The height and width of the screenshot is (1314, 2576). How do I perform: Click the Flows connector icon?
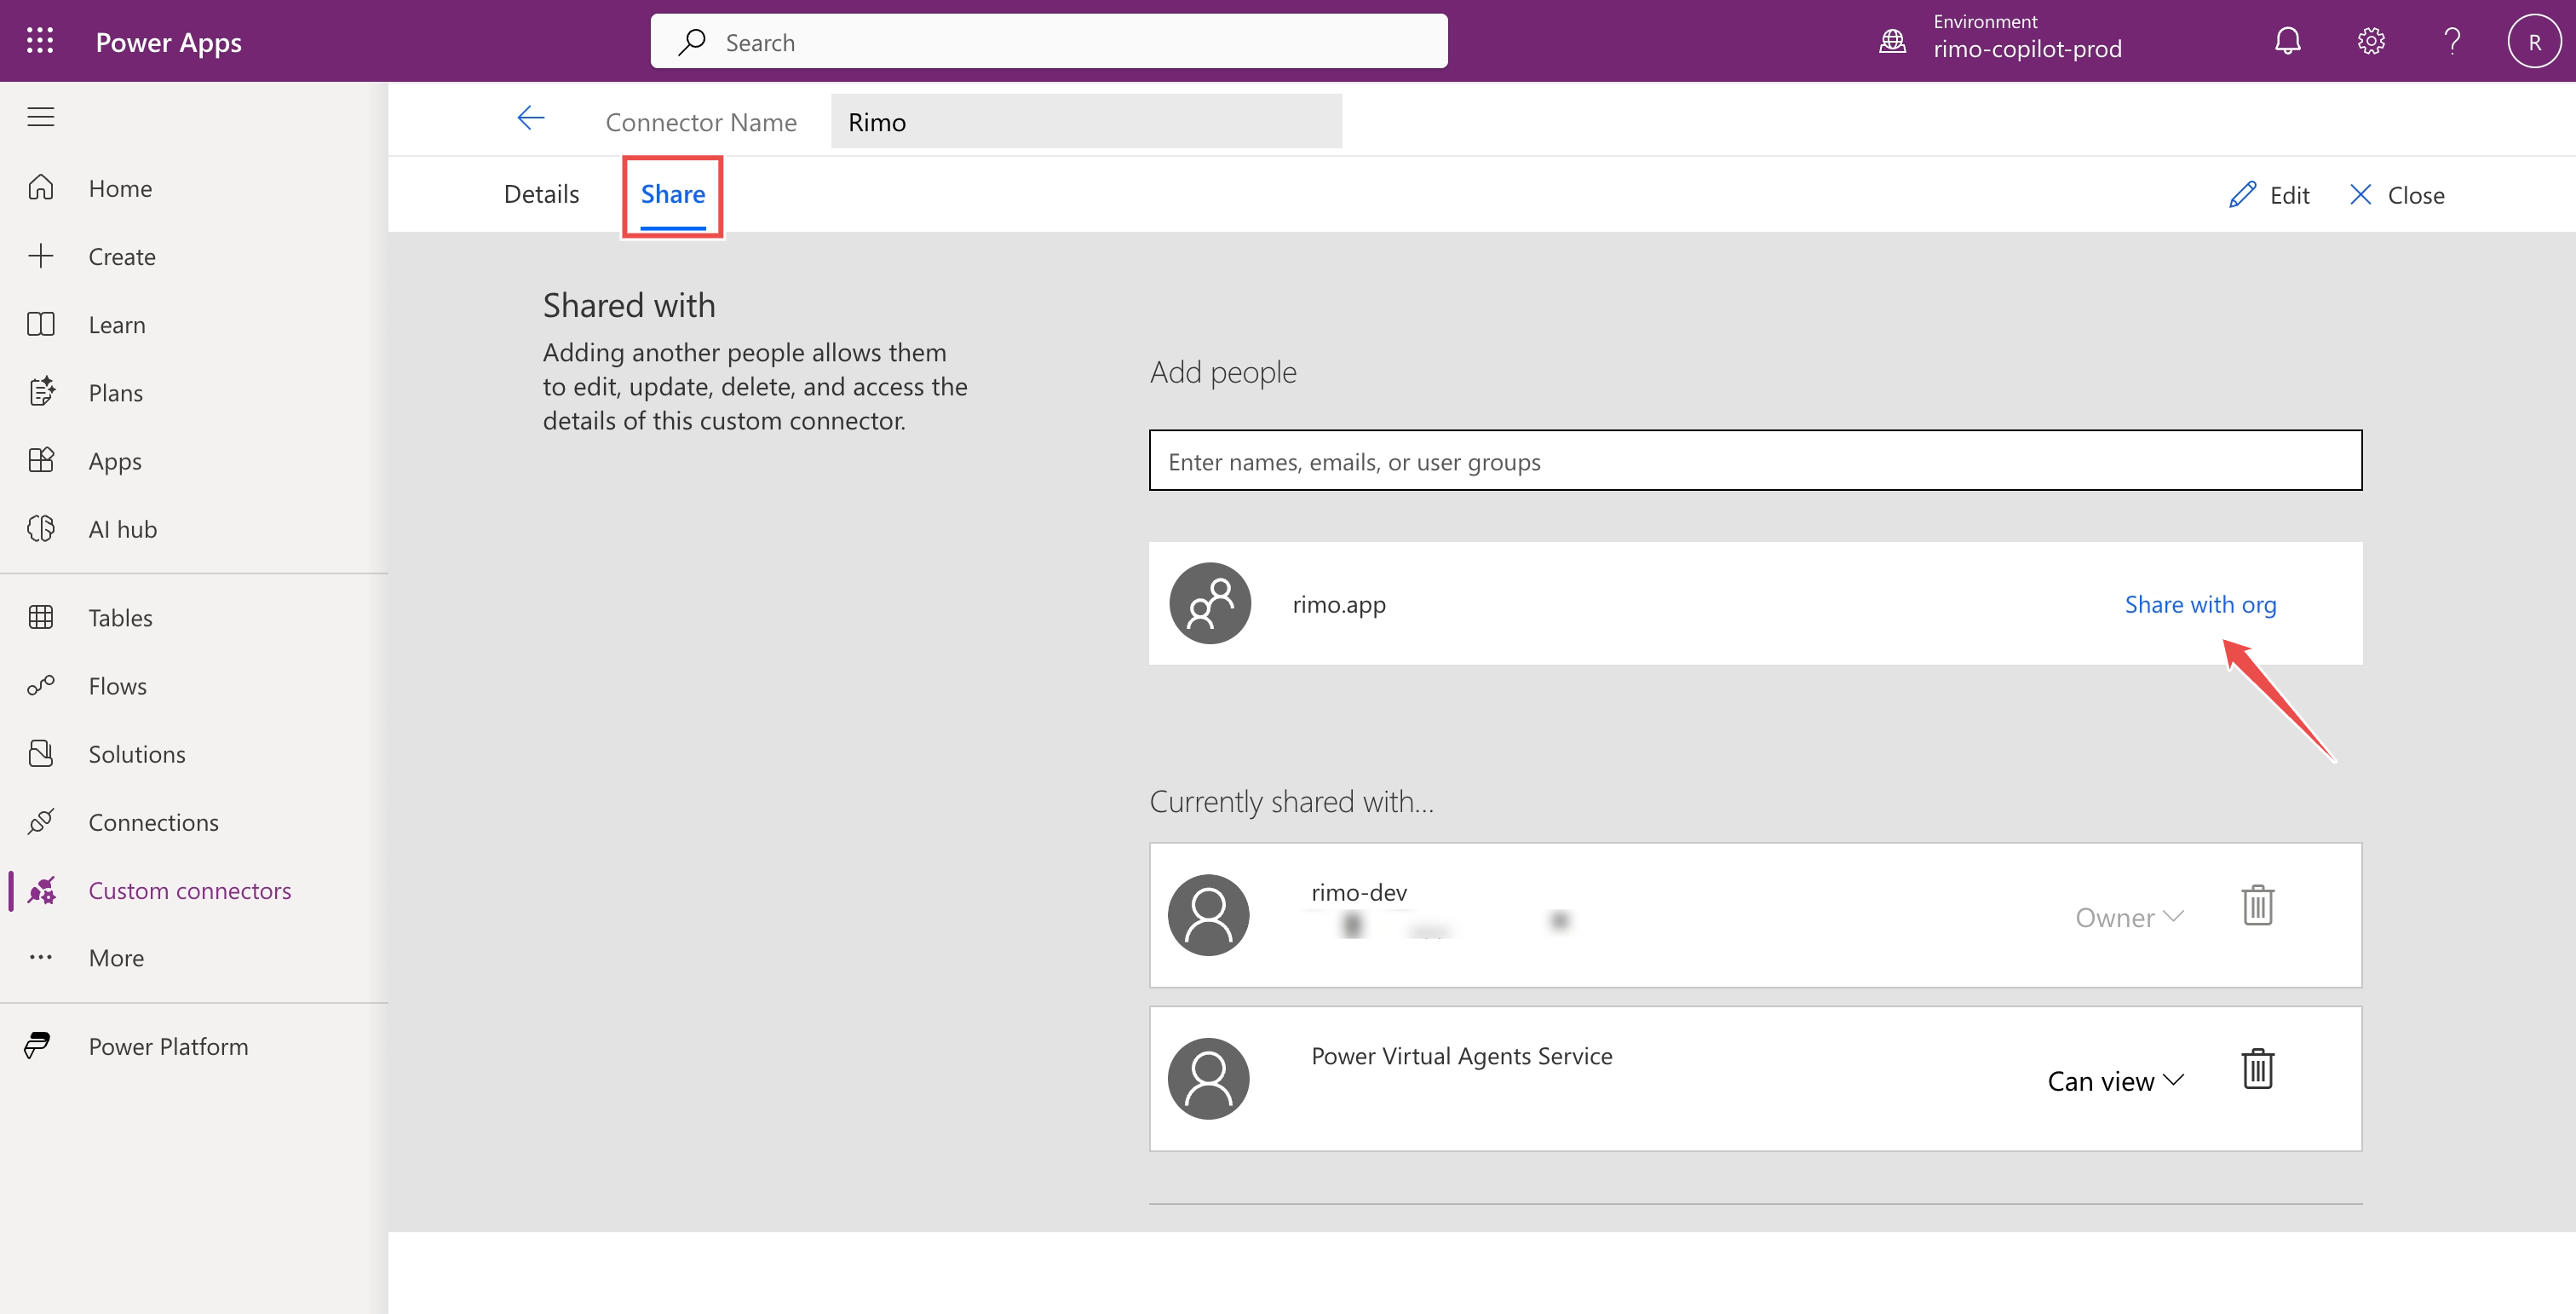41,685
